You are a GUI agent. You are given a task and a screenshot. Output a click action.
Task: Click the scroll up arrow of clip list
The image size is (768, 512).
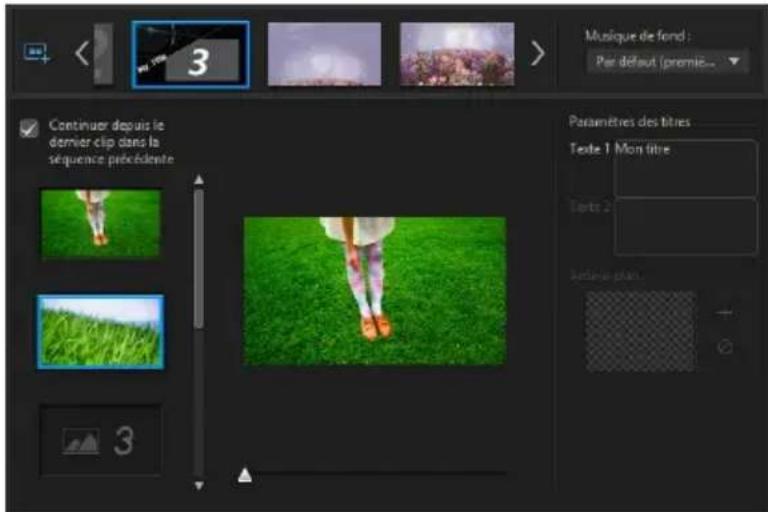pos(198,180)
